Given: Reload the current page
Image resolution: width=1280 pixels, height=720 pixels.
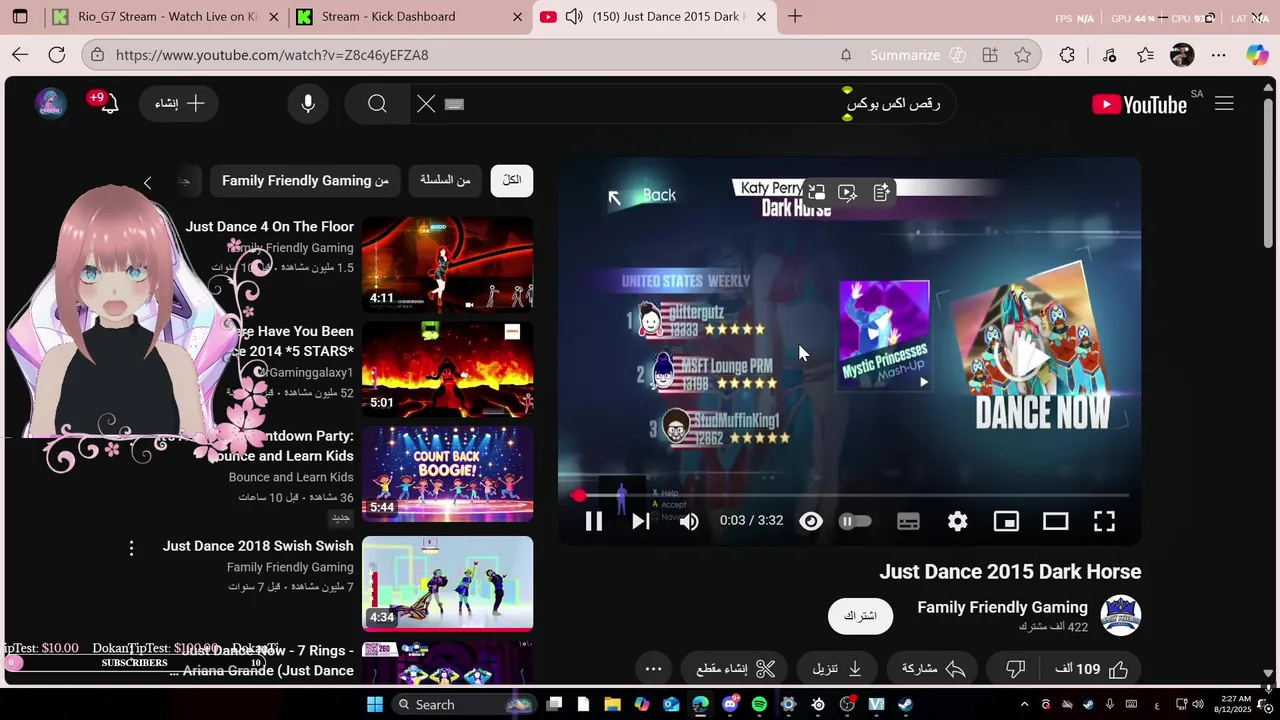Looking at the screenshot, I should tap(57, 55).
